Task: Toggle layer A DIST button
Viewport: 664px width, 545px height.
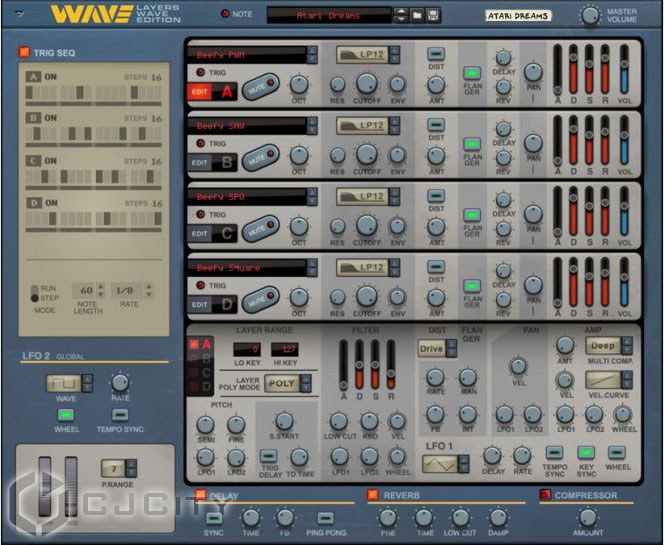Action: 436,54
